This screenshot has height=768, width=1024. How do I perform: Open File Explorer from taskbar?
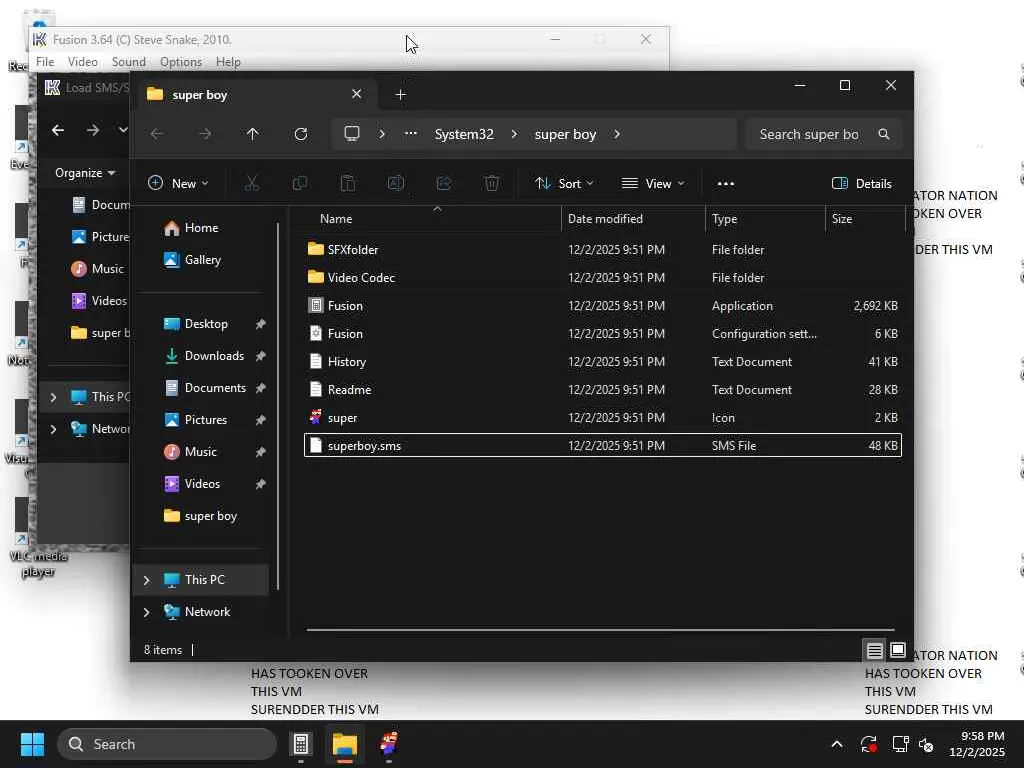(x=345, y=744)
